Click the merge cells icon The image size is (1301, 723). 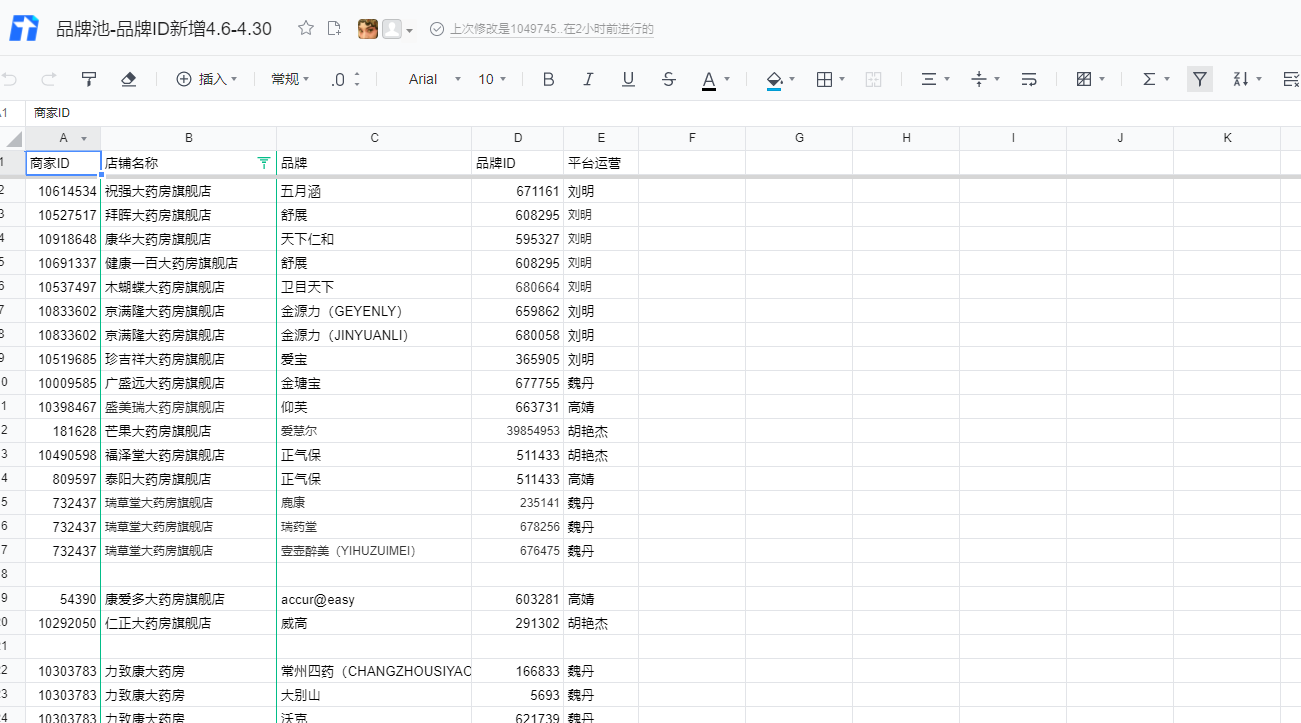click(873, 79)
